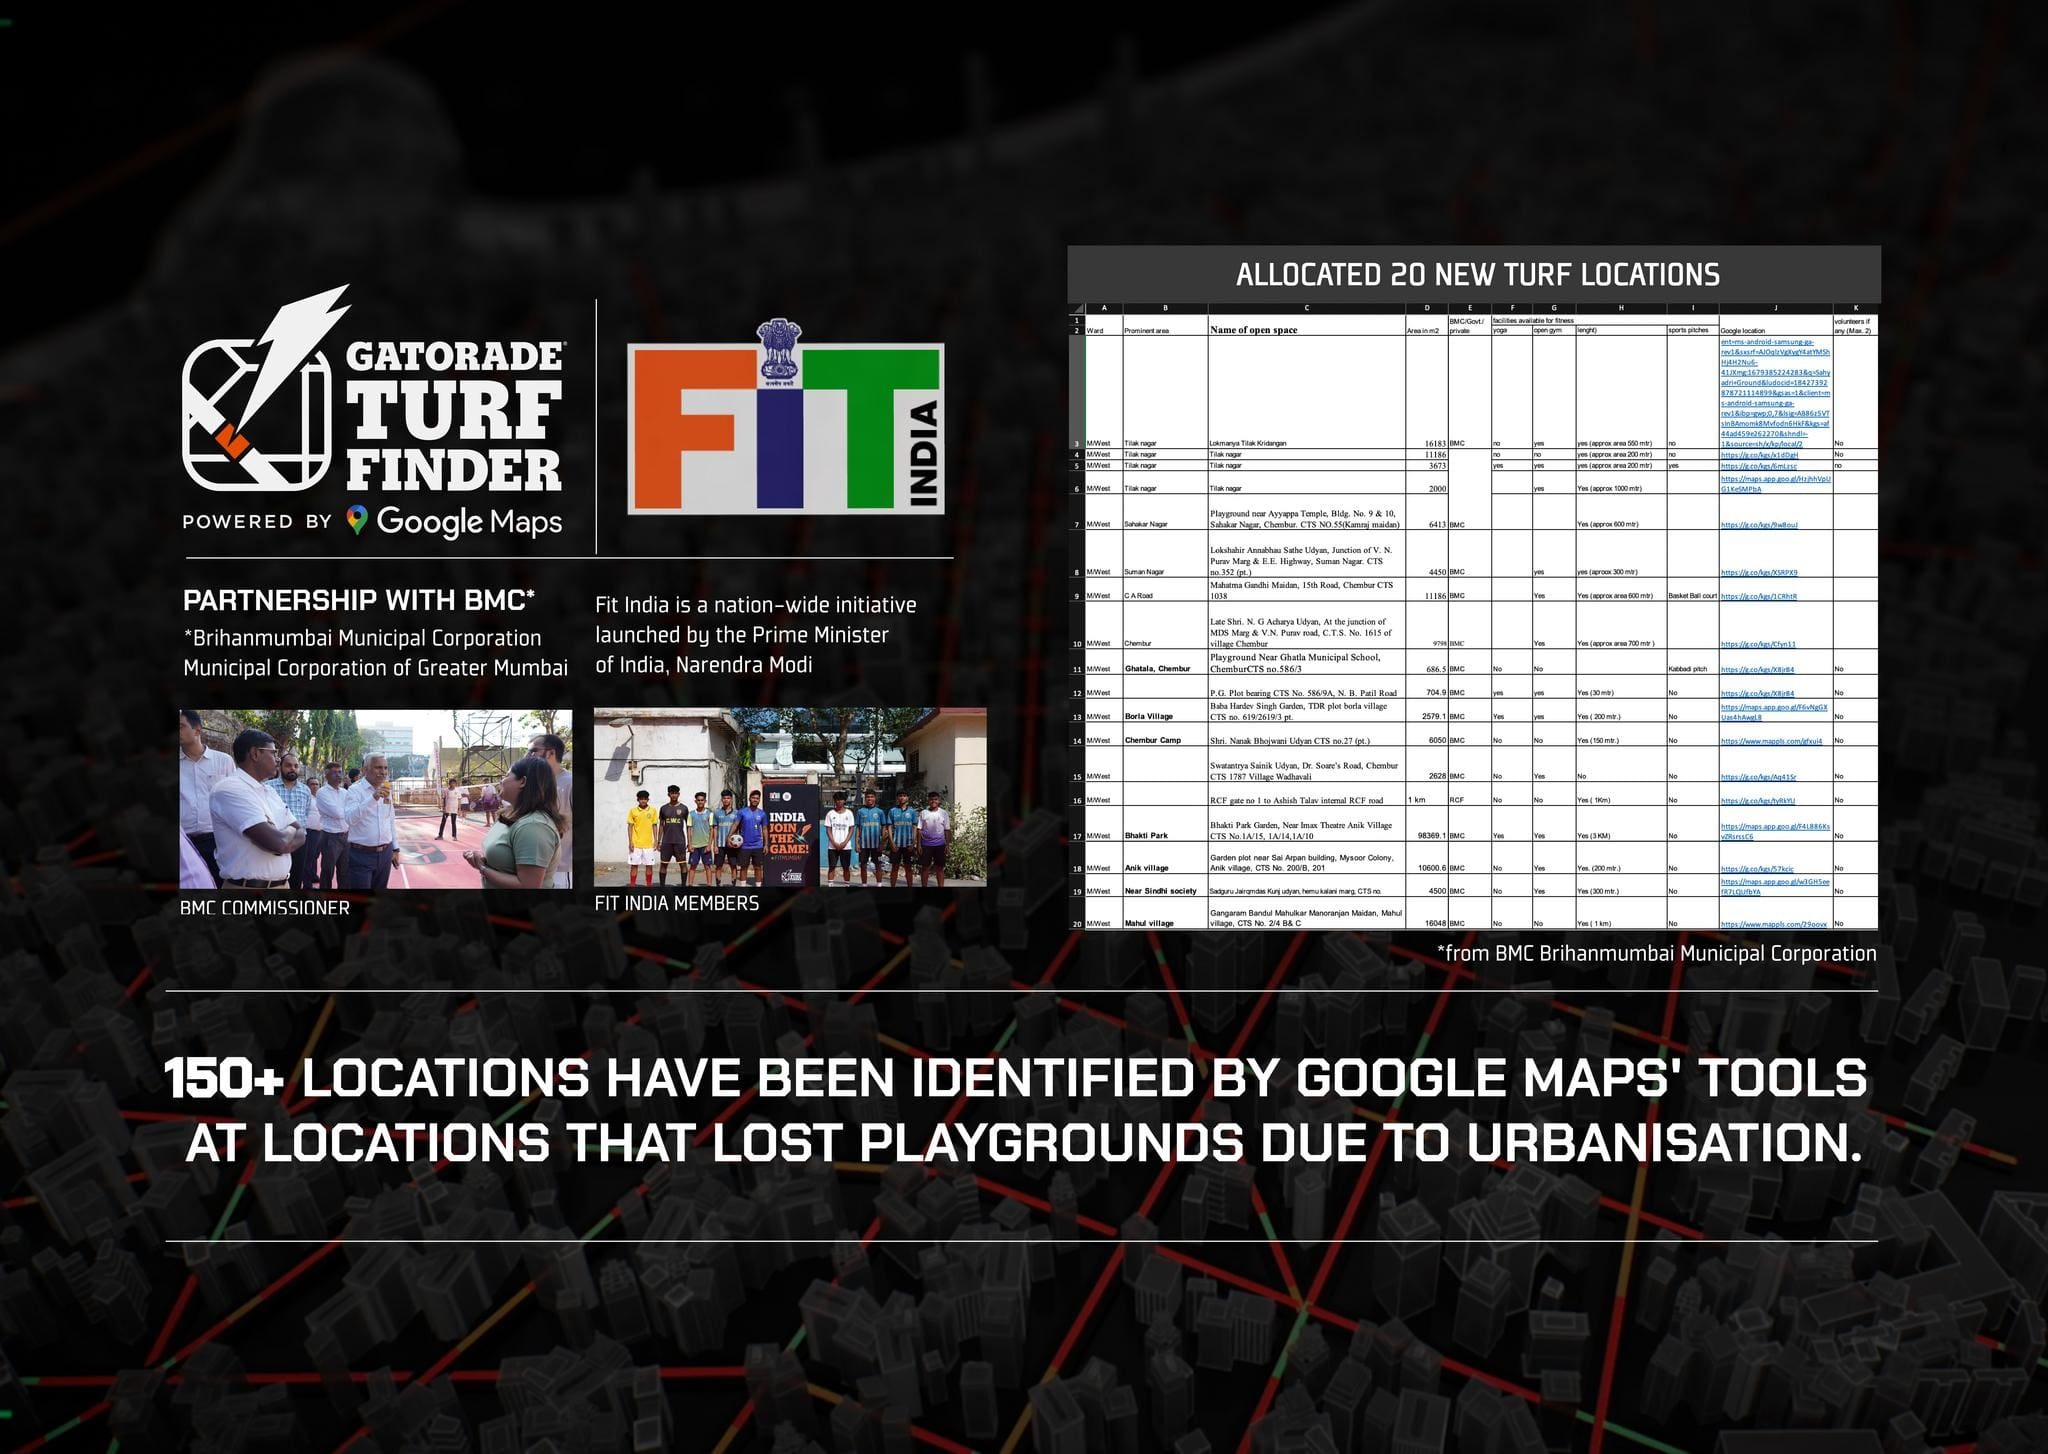The width and height of the screenshot is (2048, 1454).
Task: Open the g.co/kgs/Cfyn11 link
Action: pyautogui.click(x=1758, y=644)
